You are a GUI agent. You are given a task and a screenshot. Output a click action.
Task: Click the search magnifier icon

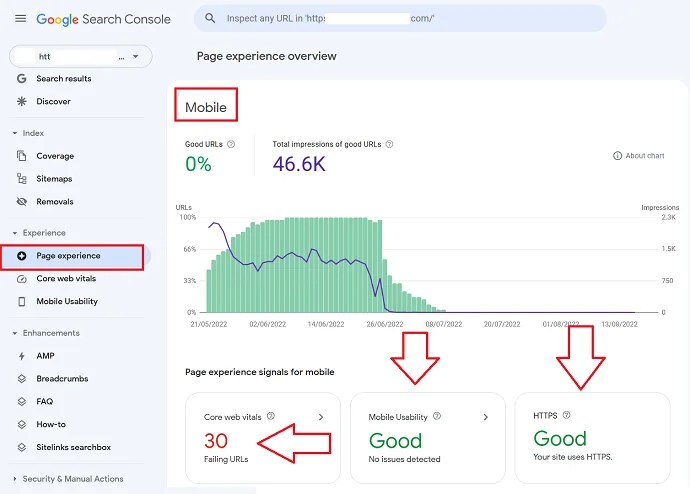[x=210, y=18]
